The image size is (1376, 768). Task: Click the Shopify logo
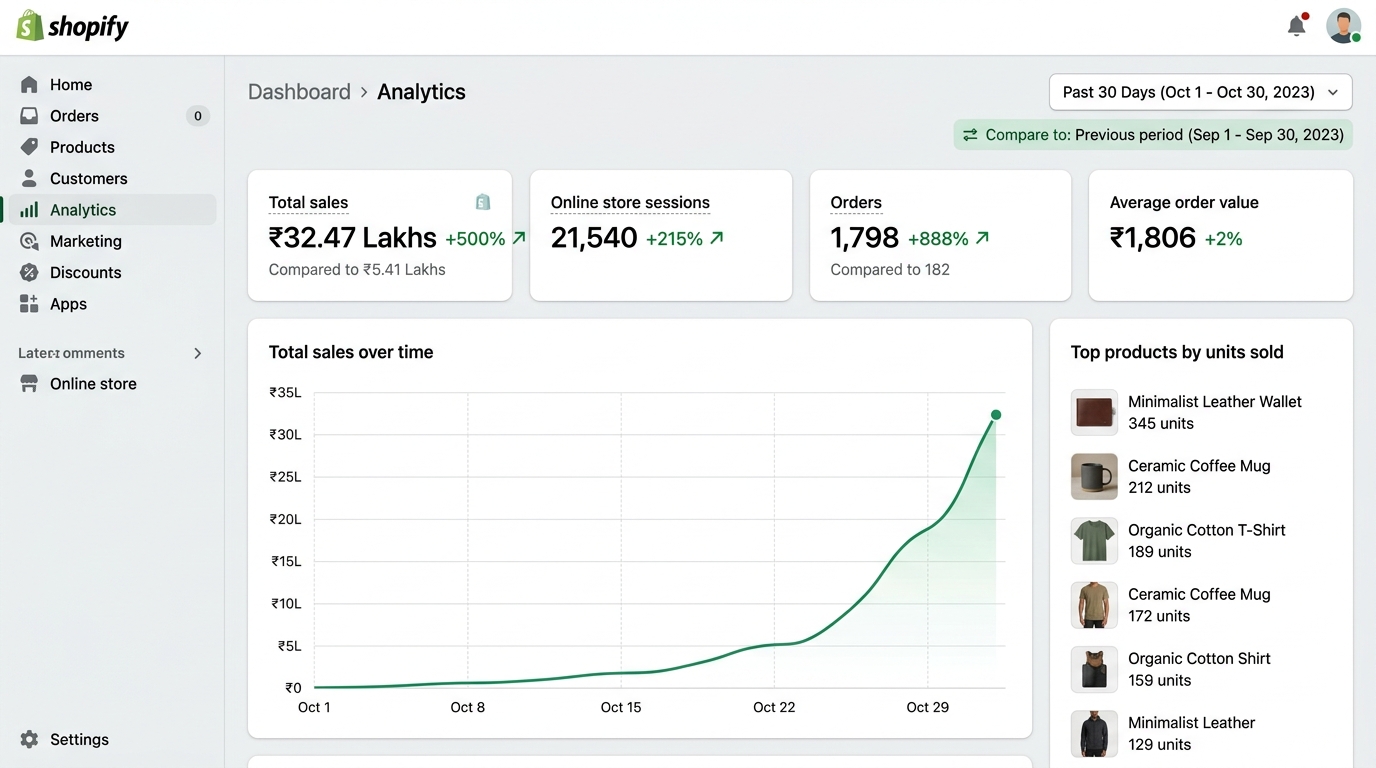(x=73, y=26)
